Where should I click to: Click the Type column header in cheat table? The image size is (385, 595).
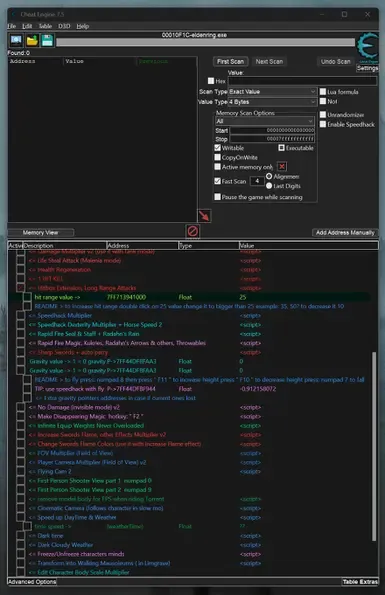click(x=209, y=246)
